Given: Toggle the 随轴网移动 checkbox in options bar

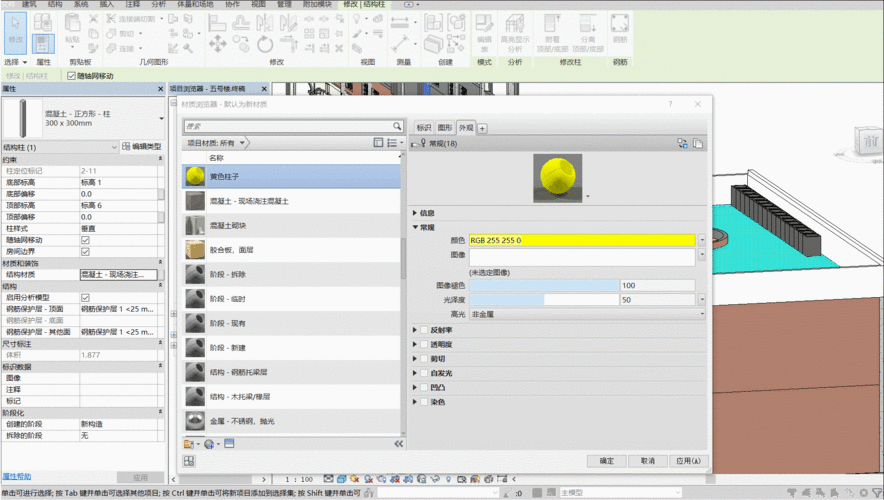Looking at the screenshot, I should (x=71, y=76).
